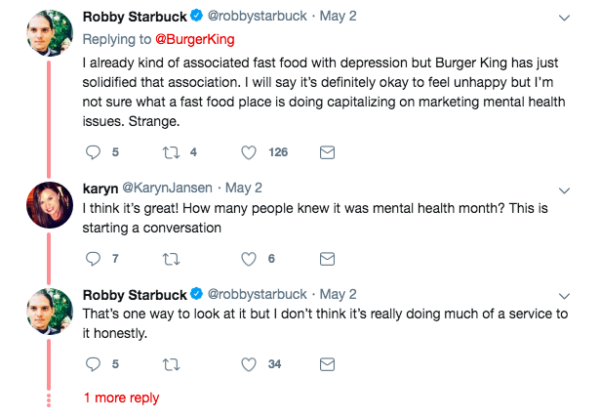
Task: Share karyn's tweet via message envelope
Action: click(327, 259)
